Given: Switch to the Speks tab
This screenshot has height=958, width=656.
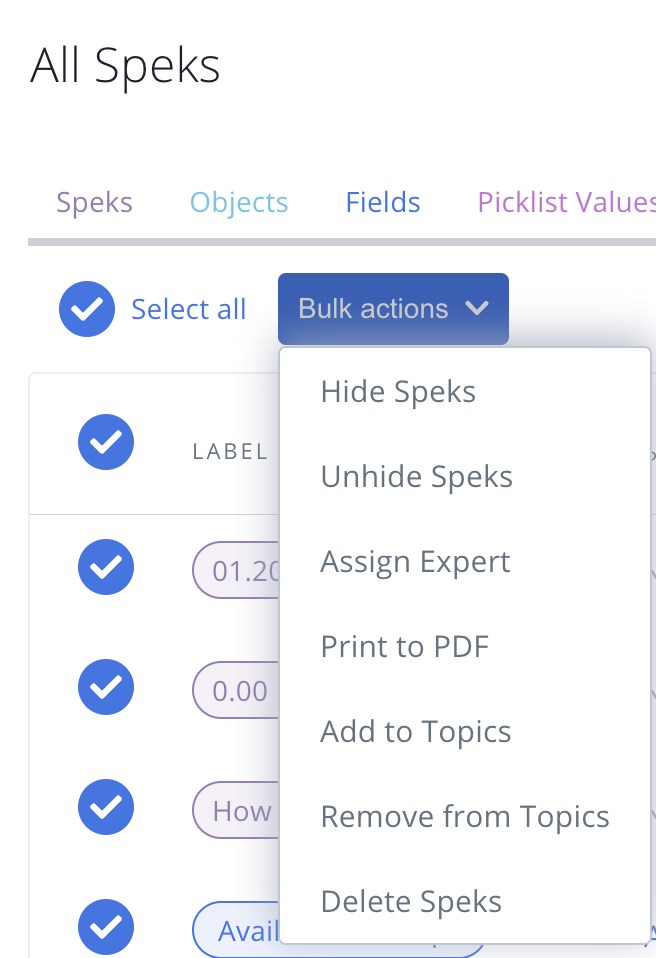Looking at the screenshot, I should coord(95,202).
